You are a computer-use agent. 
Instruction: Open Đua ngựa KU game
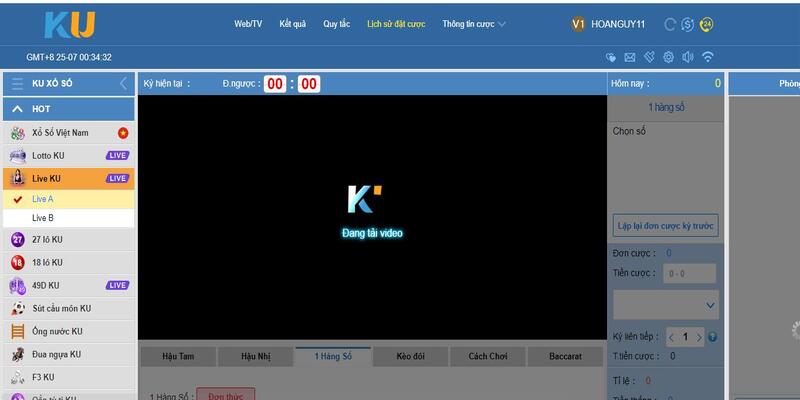pyautogui.click(x=69, y=354)
